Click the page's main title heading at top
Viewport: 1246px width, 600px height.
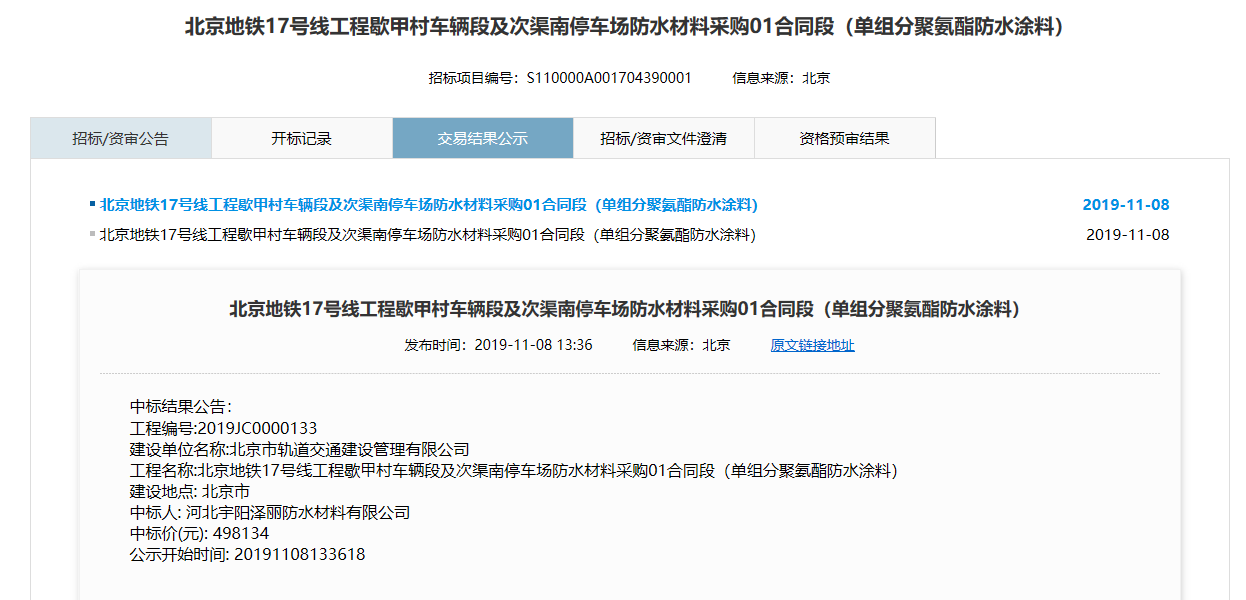pyautogui.click(x=623, y=27)
